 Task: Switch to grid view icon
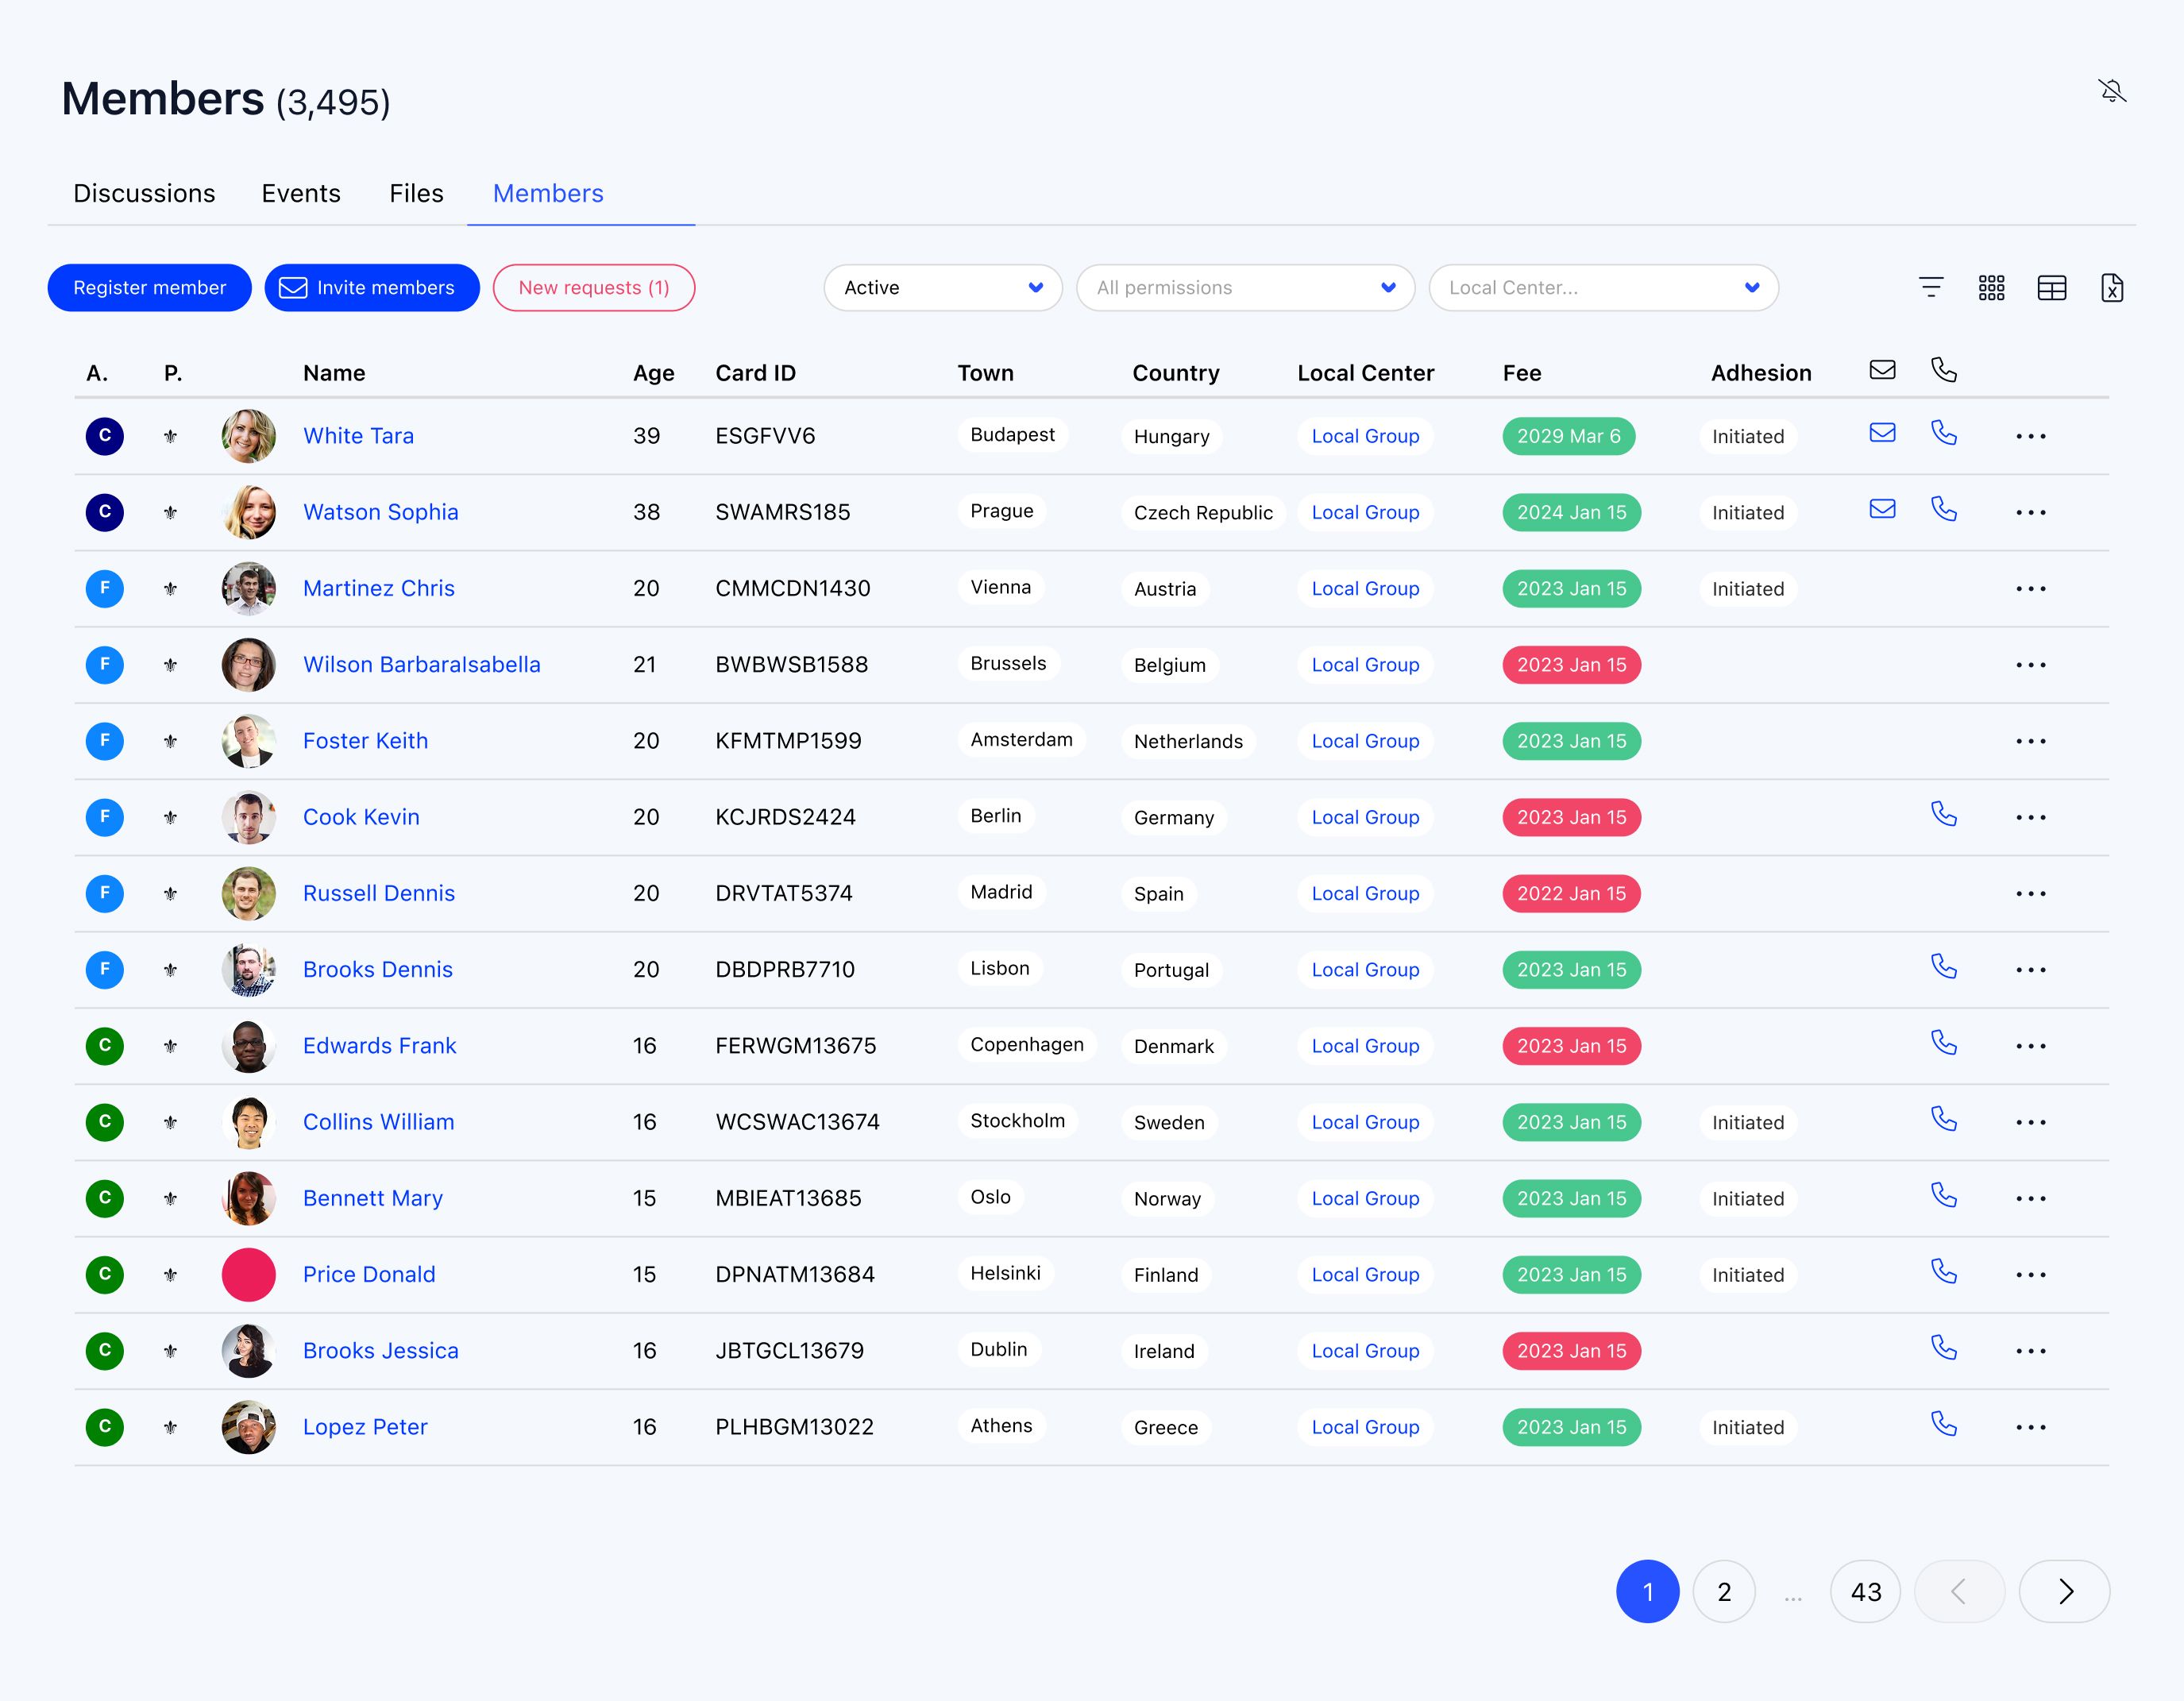[x=1990, y=288]
